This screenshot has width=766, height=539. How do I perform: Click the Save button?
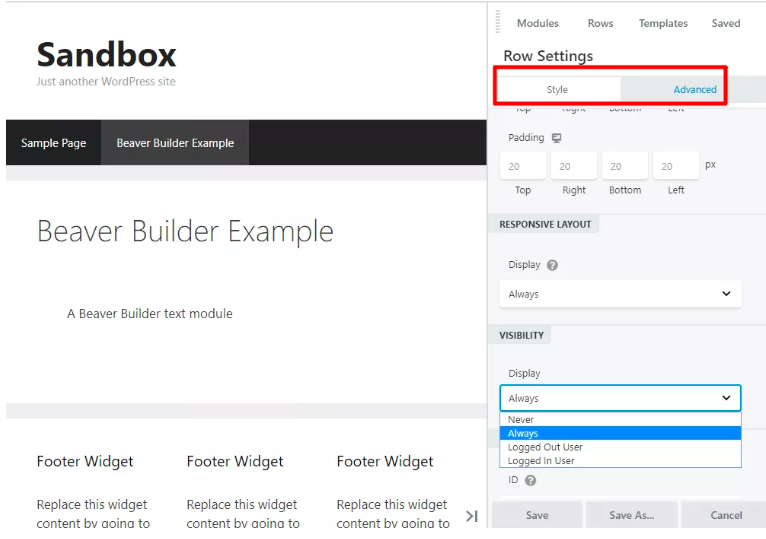click(537, 515)
